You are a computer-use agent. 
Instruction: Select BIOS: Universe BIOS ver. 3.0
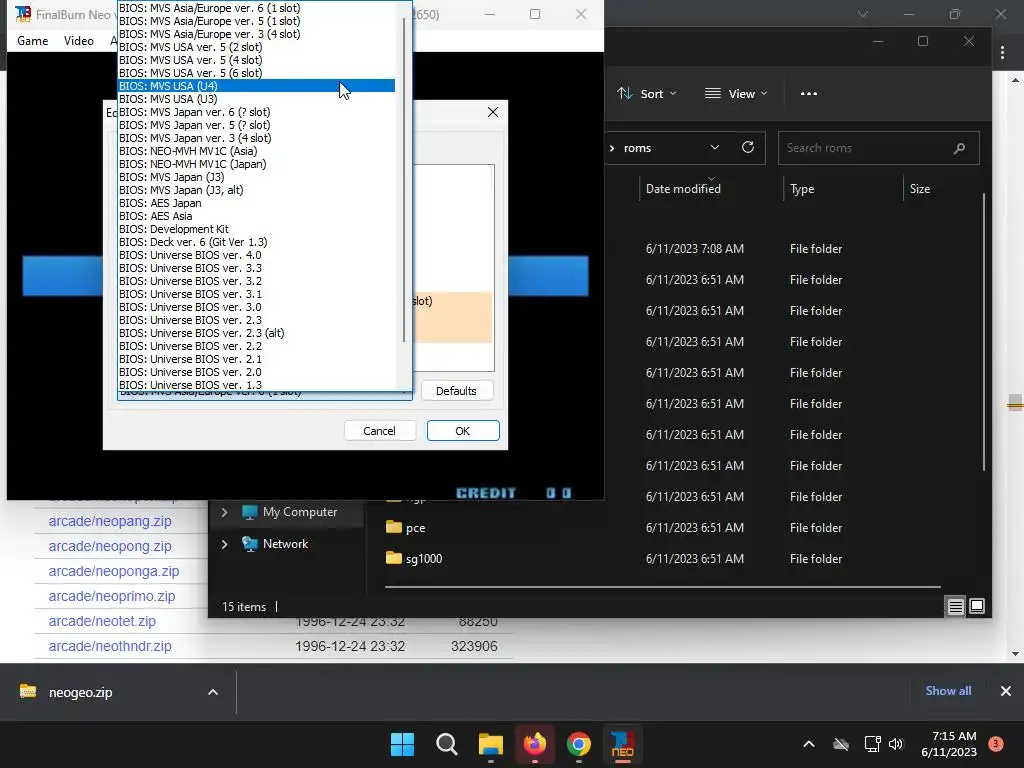[x=256, y=307]
